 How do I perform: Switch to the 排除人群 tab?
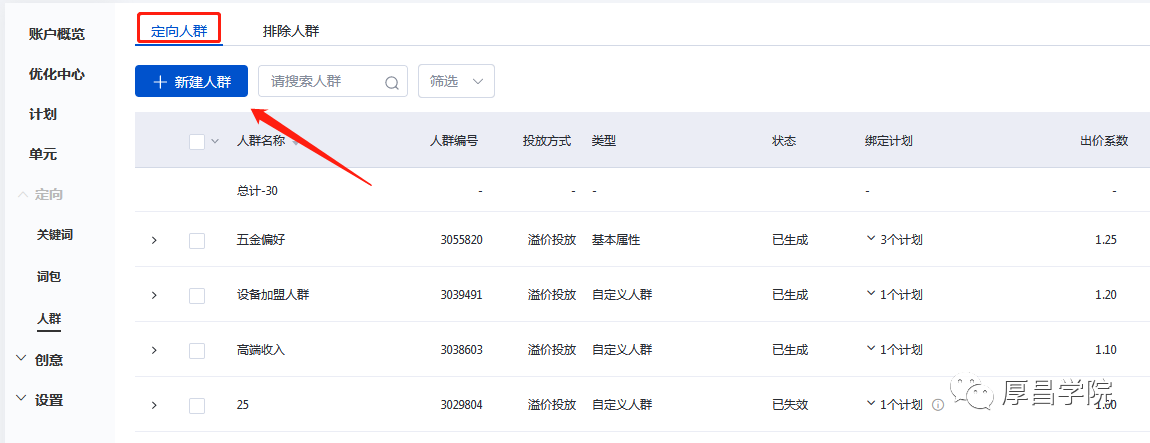pos(291,32)
